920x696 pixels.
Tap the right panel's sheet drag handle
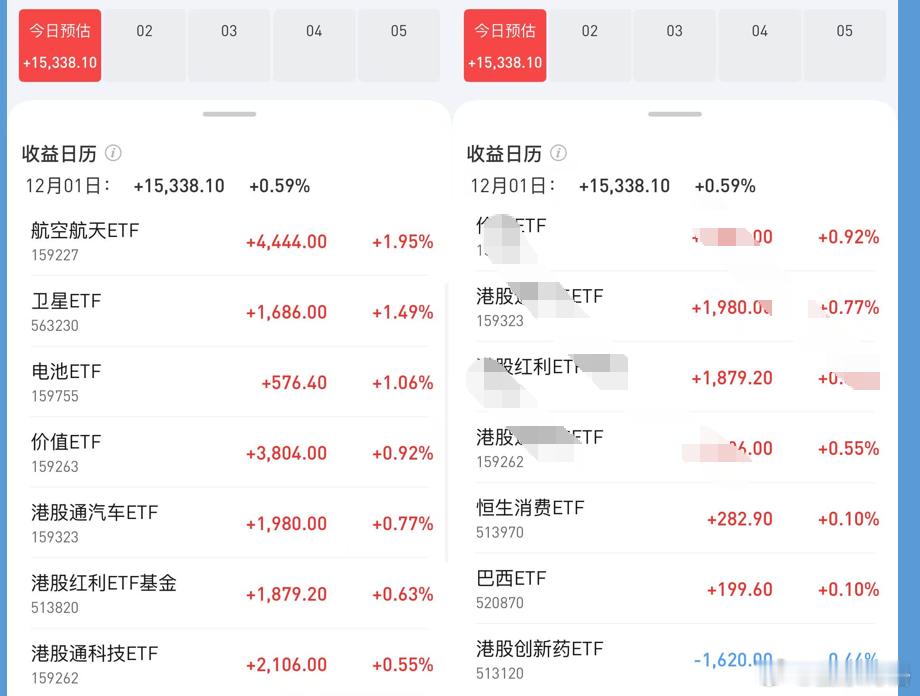tap(674, 114)
